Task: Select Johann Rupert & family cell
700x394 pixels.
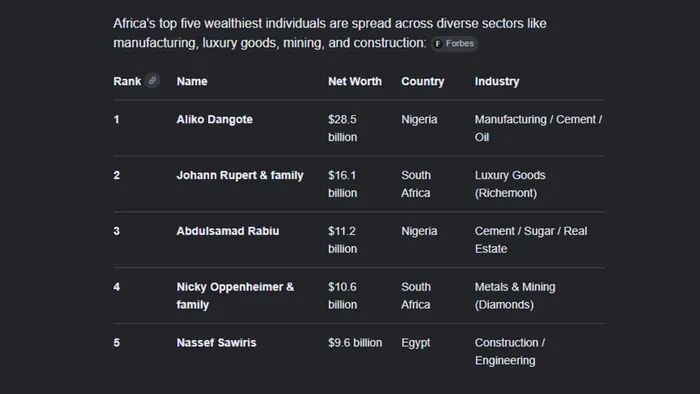Action: (x=240, y=175)
